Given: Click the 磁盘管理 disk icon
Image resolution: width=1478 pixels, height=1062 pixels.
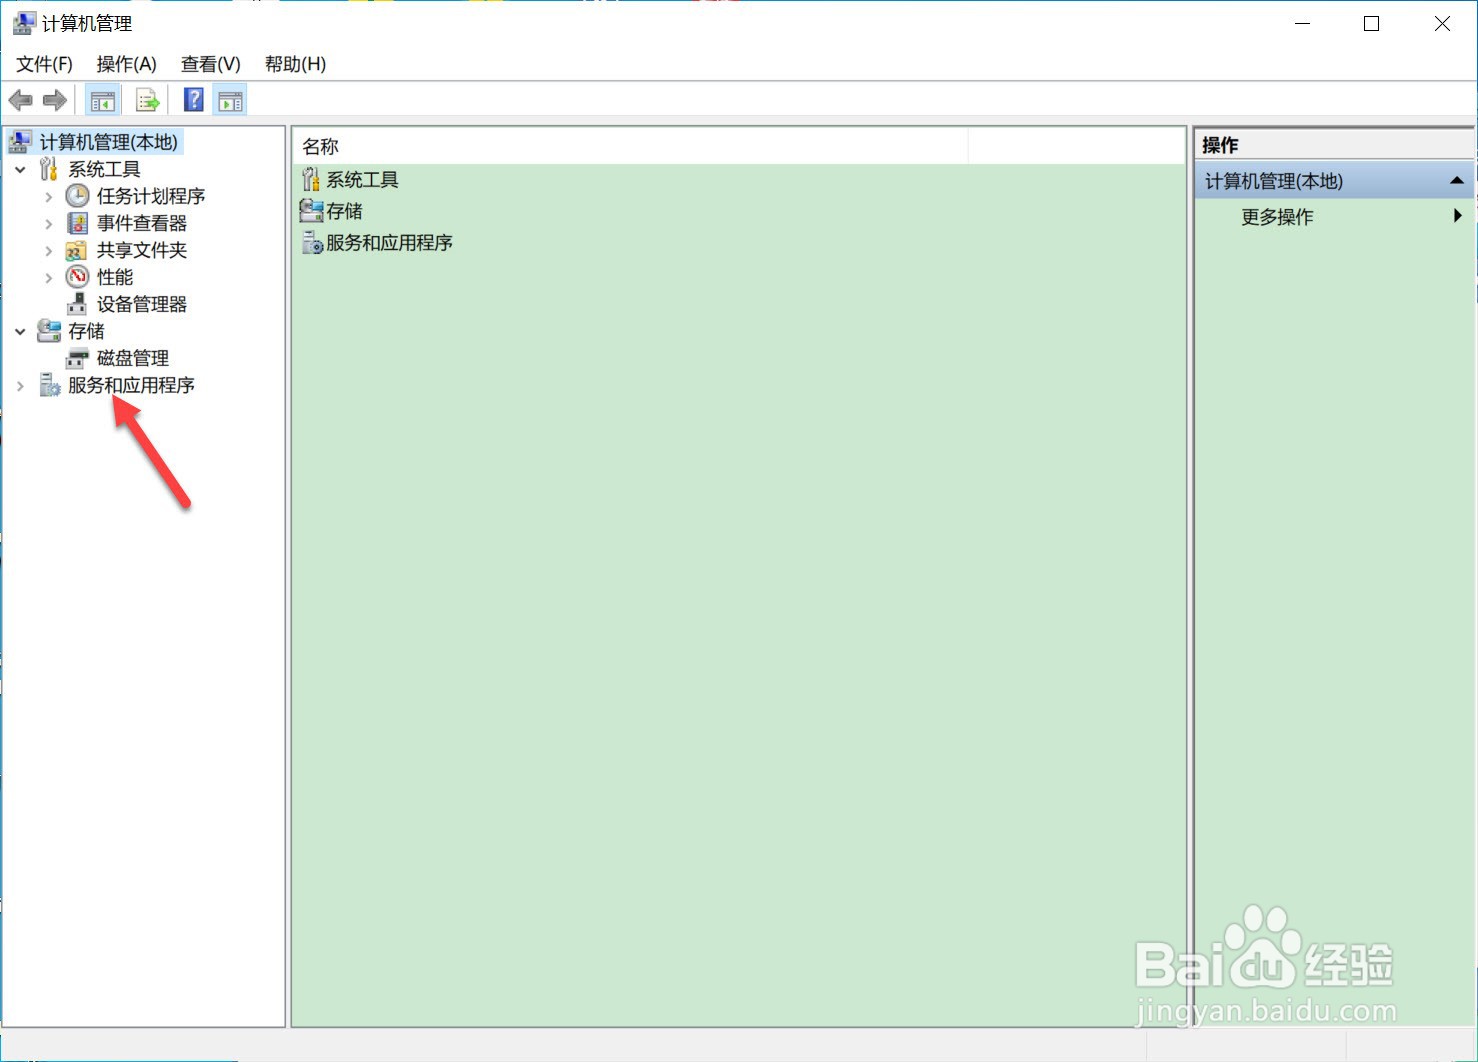Looking at the screenshot, I should point(77,358).
